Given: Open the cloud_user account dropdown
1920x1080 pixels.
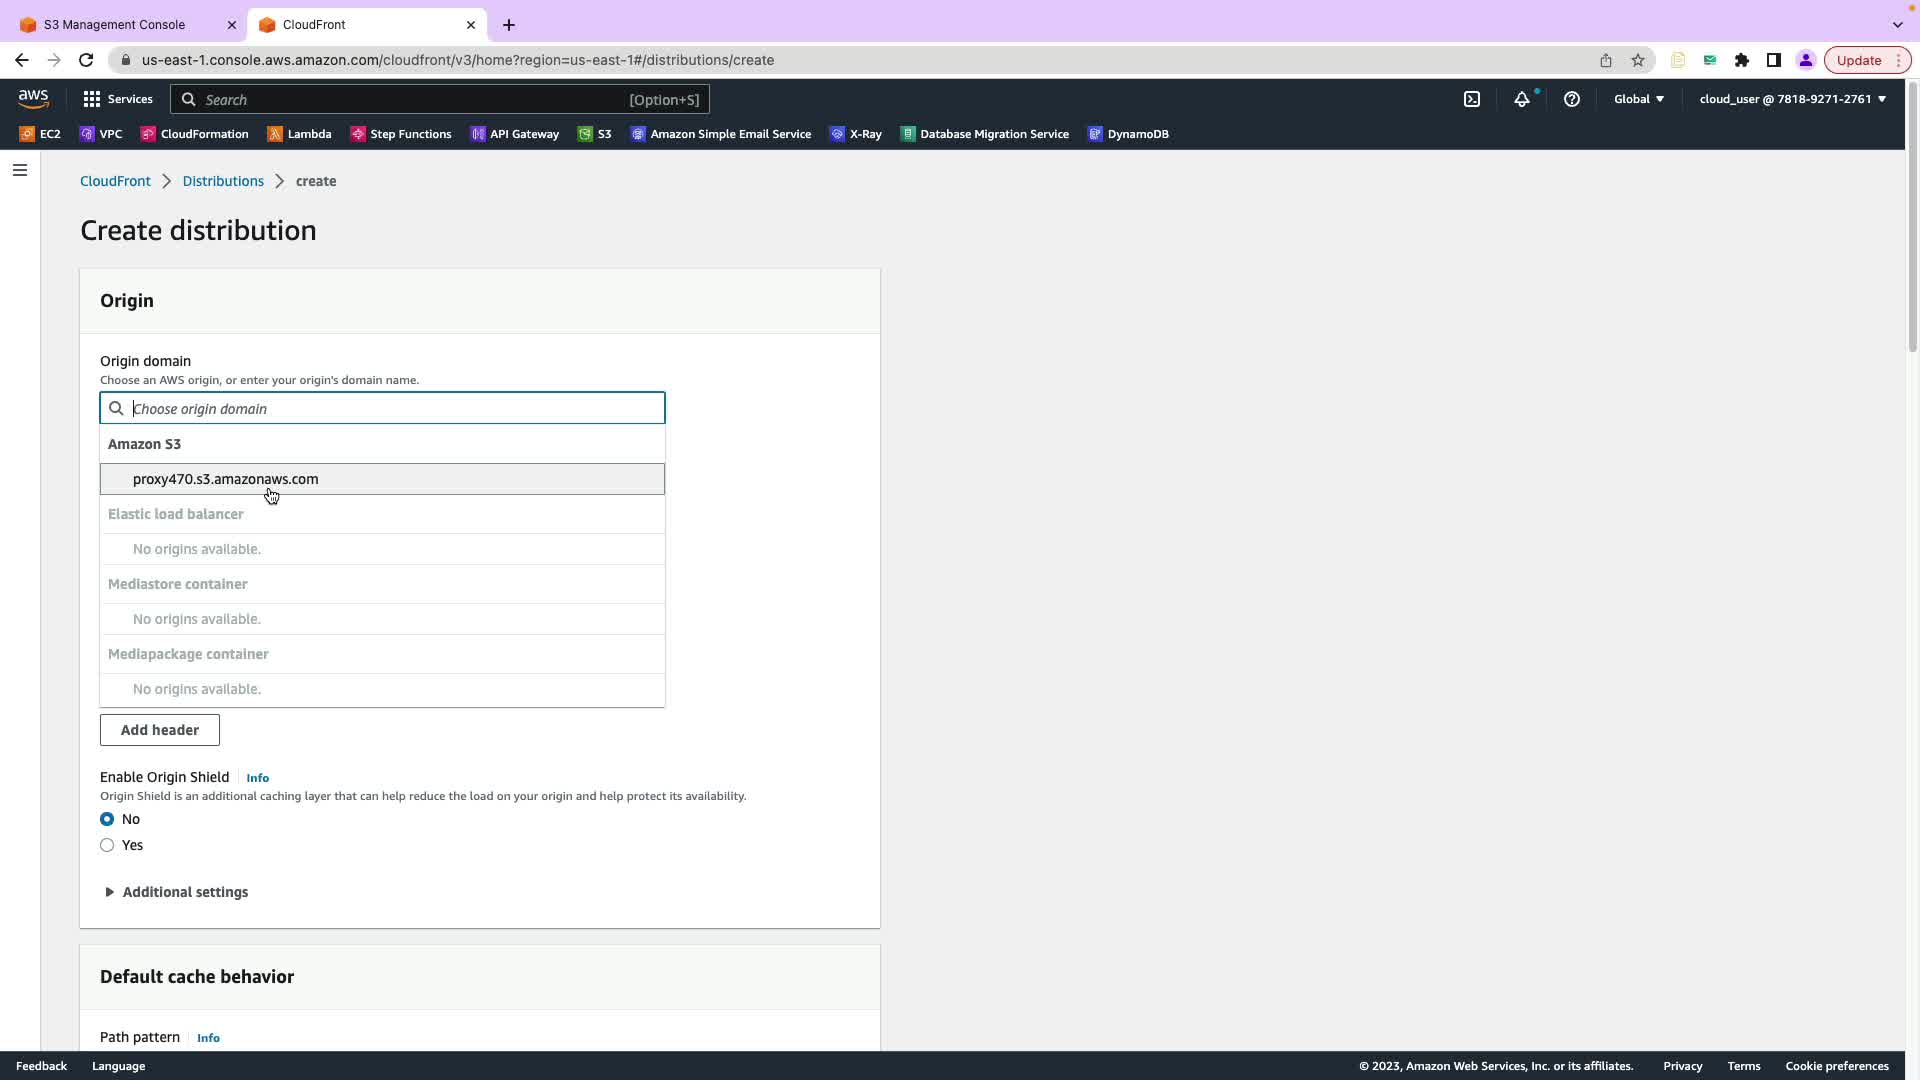Looking at the screenshot, I should point(1792,99).
